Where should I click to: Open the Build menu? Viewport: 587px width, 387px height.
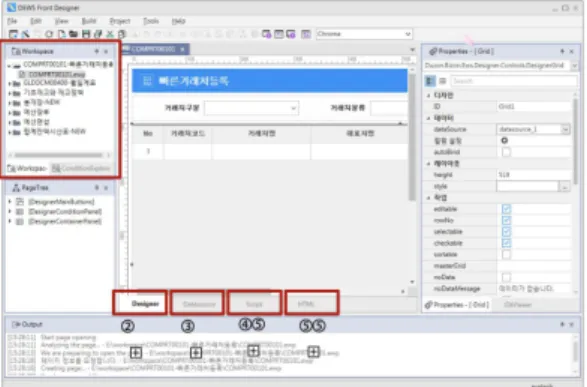[89, 21]
